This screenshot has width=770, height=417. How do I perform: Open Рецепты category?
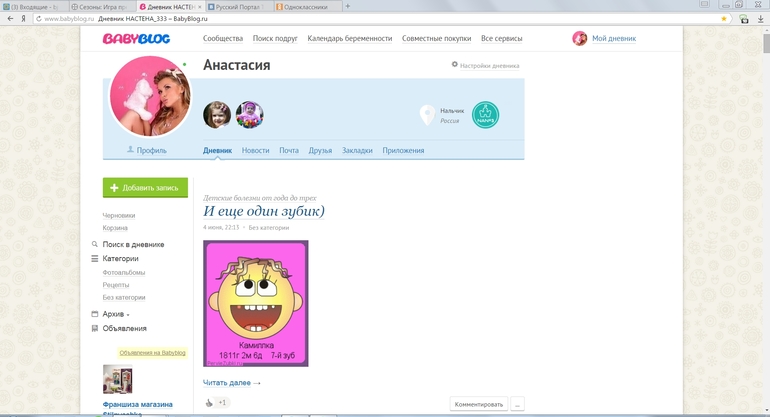pyautogui.click(x=116, y=285)
